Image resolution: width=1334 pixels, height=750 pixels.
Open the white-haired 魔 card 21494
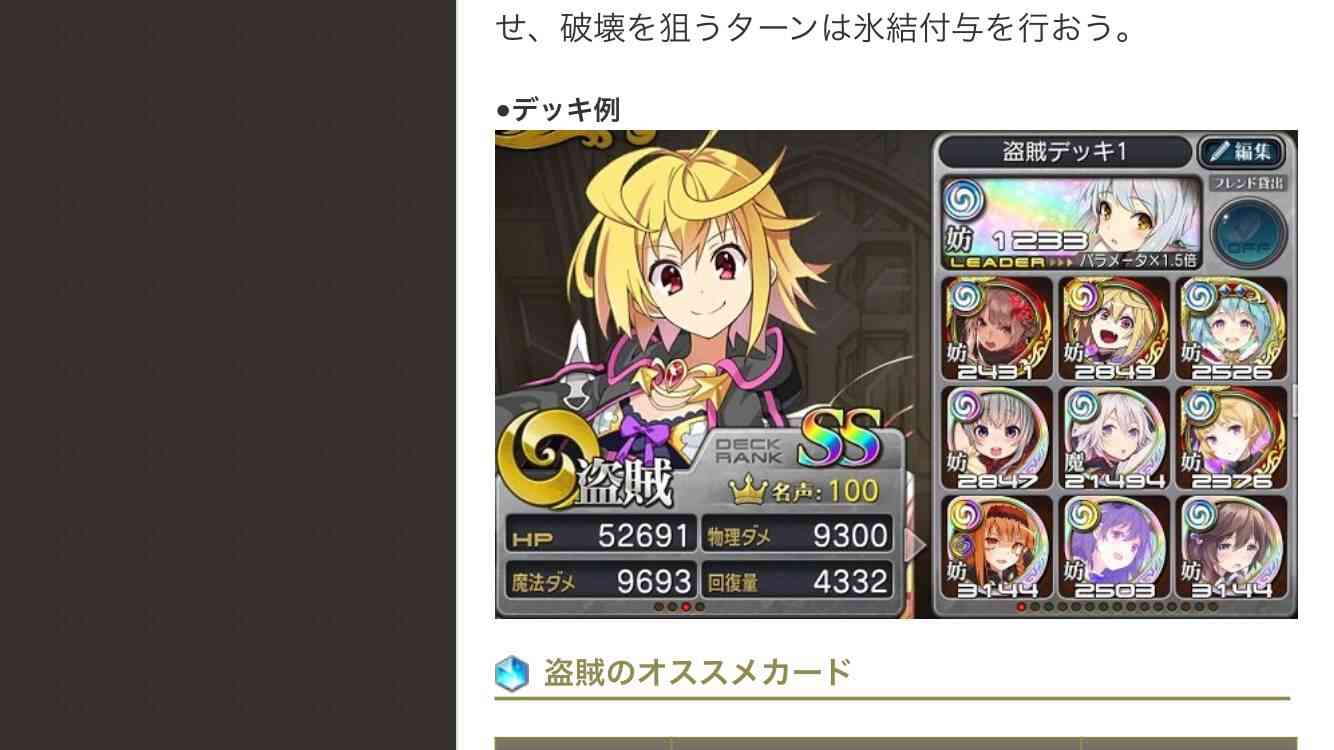pyautogui.click(x=1114, y=437)
